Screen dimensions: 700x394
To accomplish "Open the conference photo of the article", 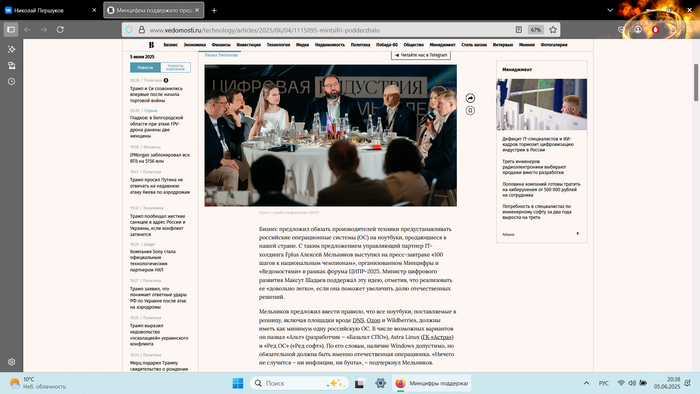I will click(330, 135).
